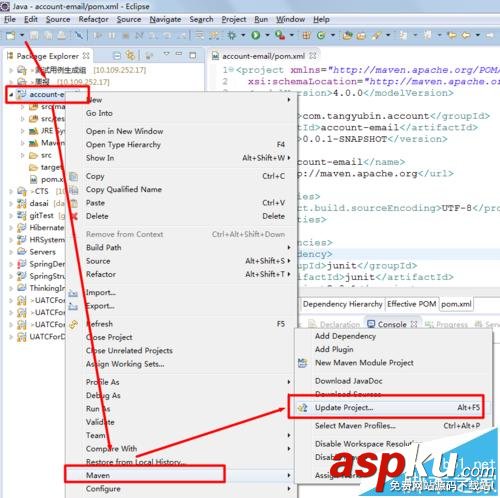Collapse the project element fold marker
Image resolution: width=500 pixels, height=498 pixels.
tap(232, 70)
